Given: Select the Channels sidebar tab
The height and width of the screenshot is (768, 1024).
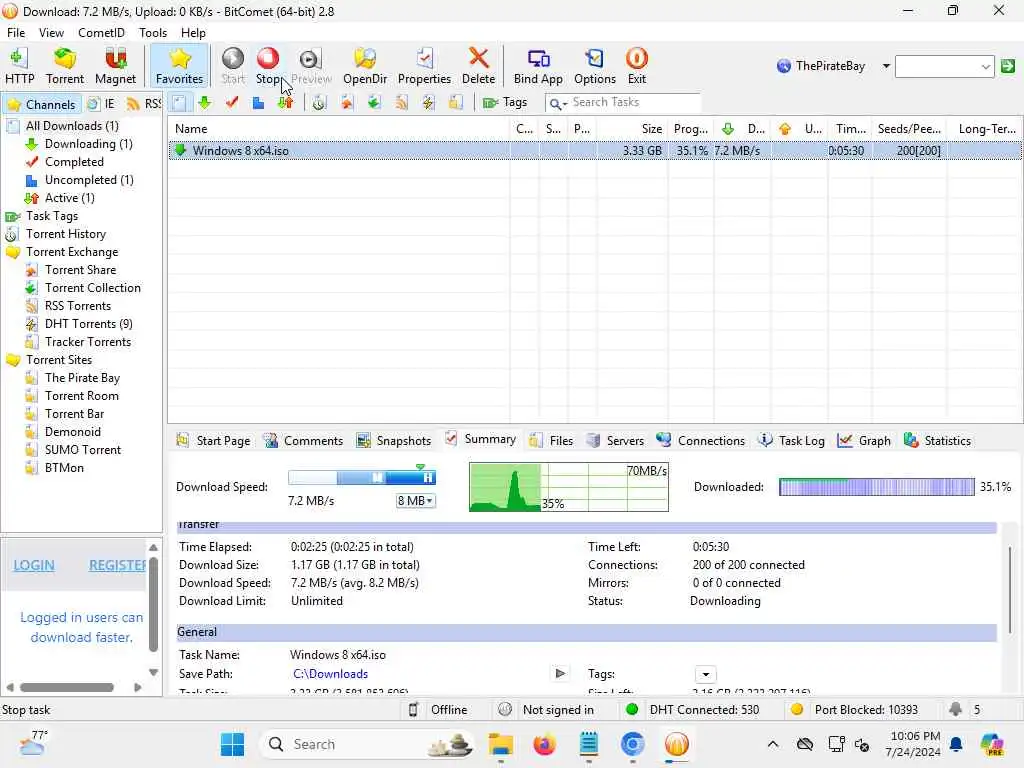Looking at the screenshot, I should [41, 104].
